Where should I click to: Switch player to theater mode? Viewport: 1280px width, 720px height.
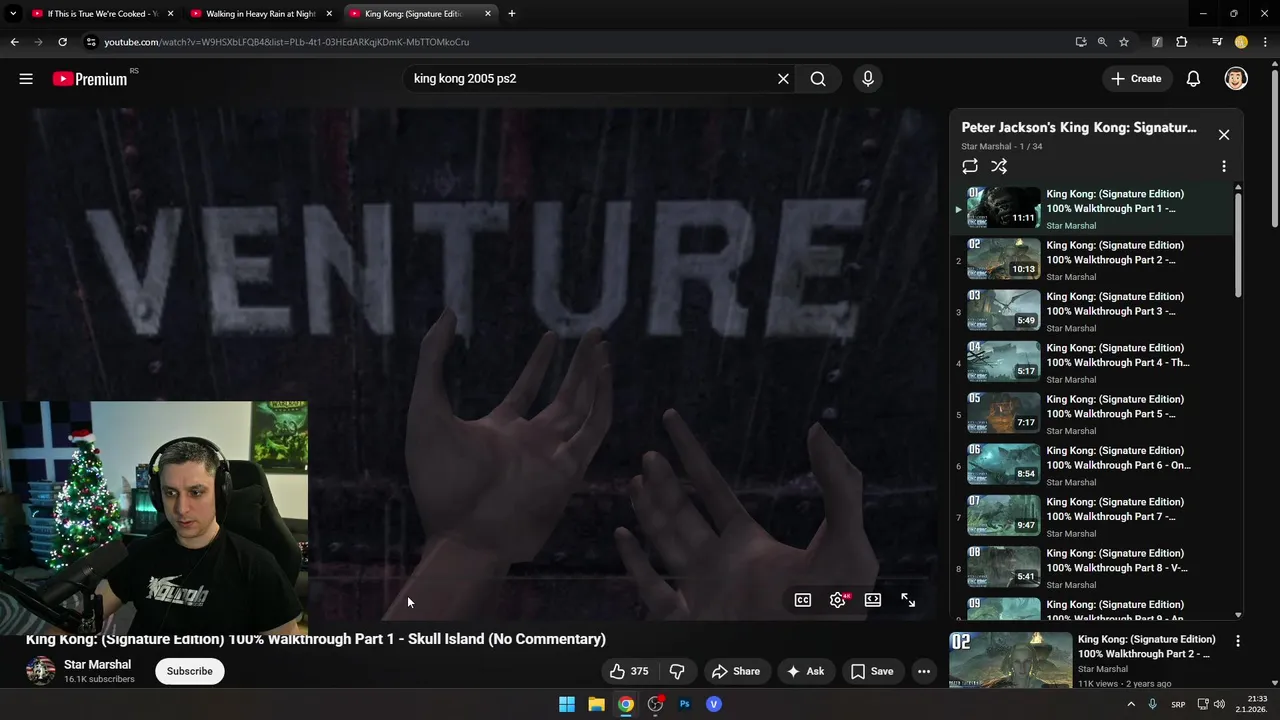[x=873, y=600]
